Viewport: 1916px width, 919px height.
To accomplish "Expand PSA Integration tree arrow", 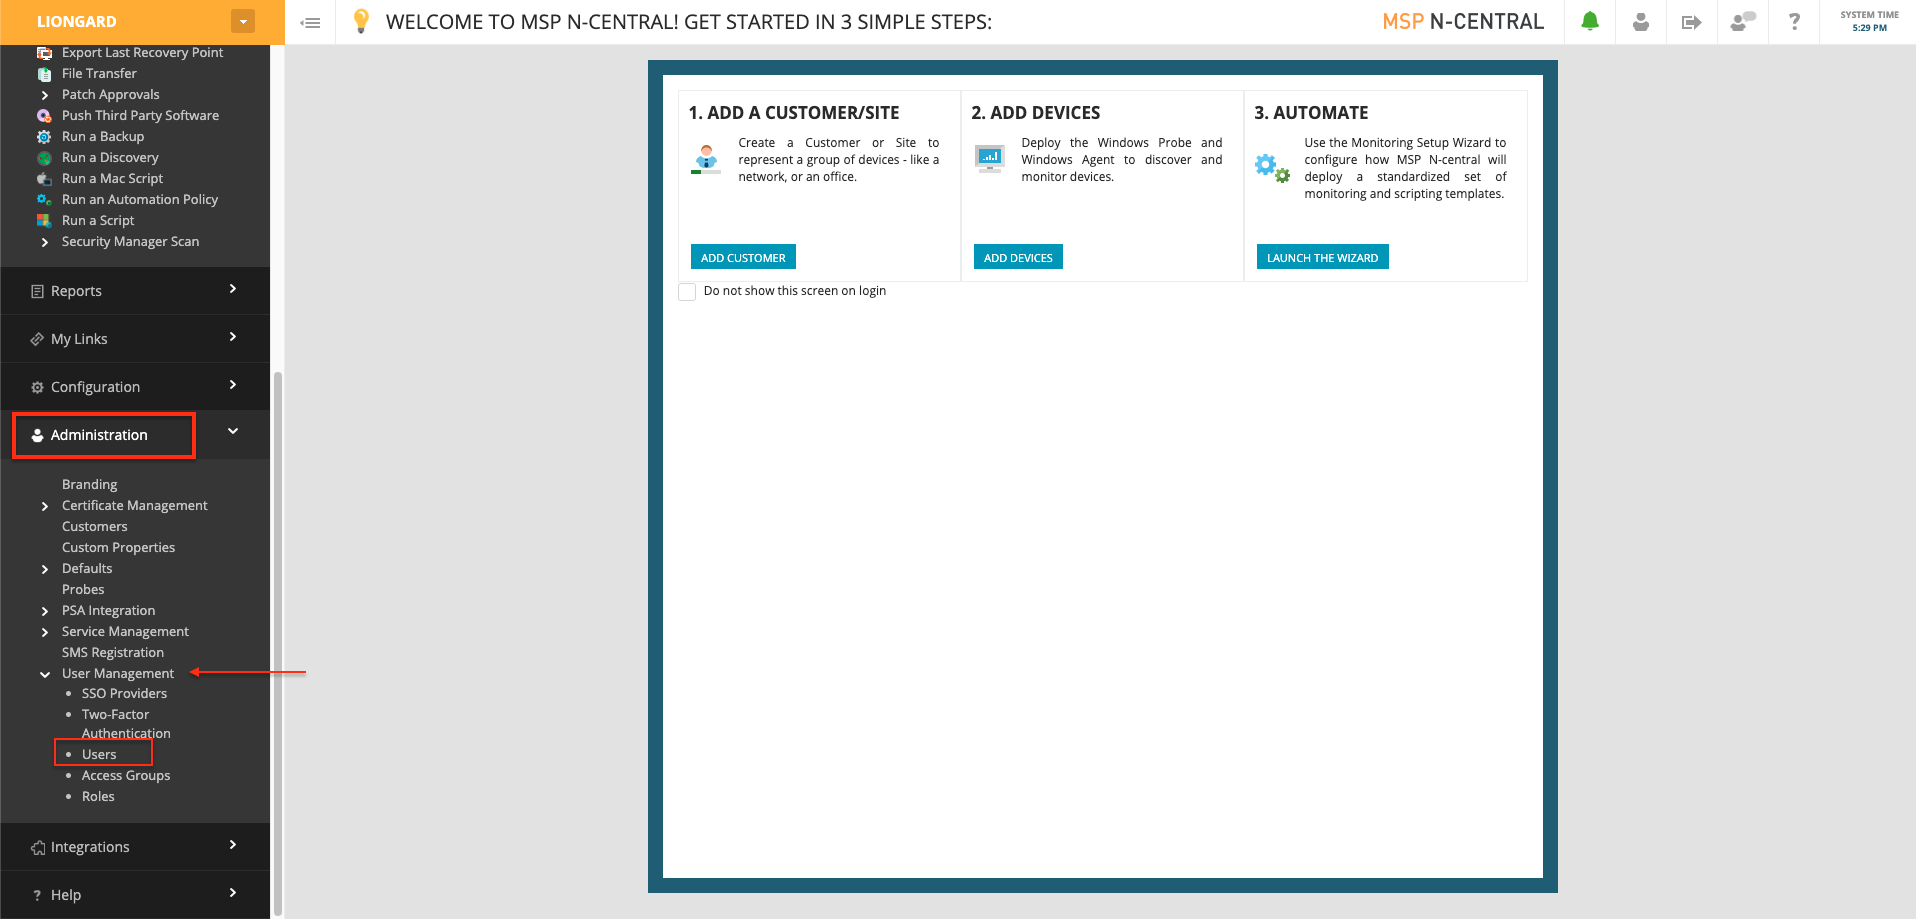I will click(45, 612).
